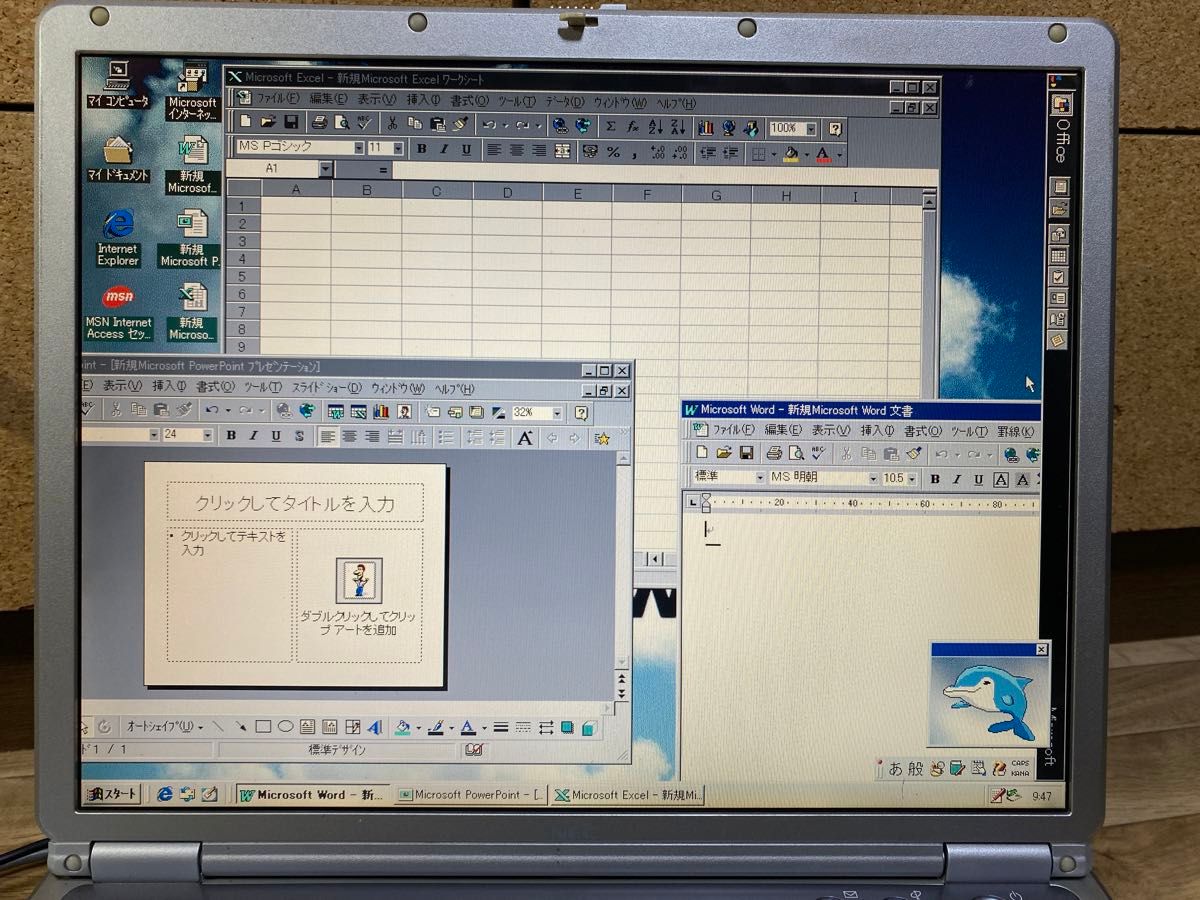Click the Word Print icon
The height and width of the screenshot is (900, 1200).
774,453
